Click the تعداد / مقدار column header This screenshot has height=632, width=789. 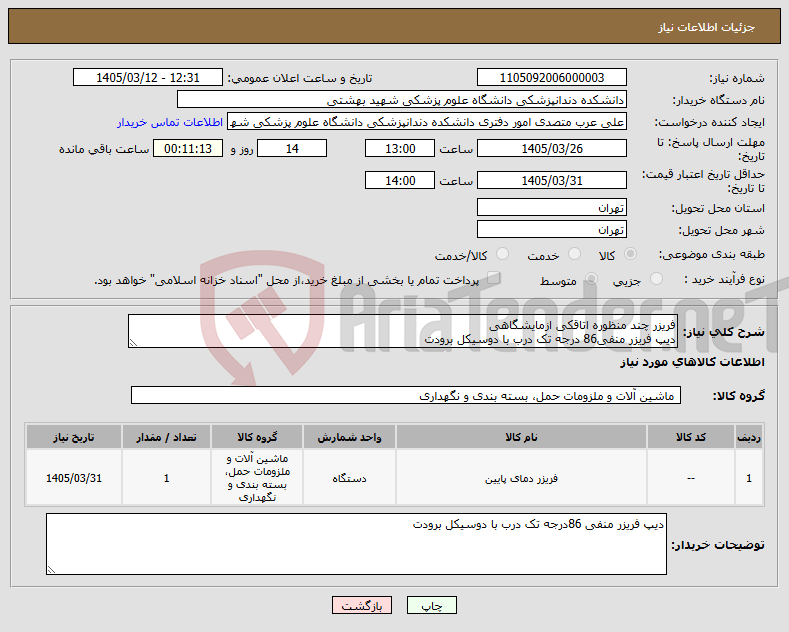click(x=167, y=437)
